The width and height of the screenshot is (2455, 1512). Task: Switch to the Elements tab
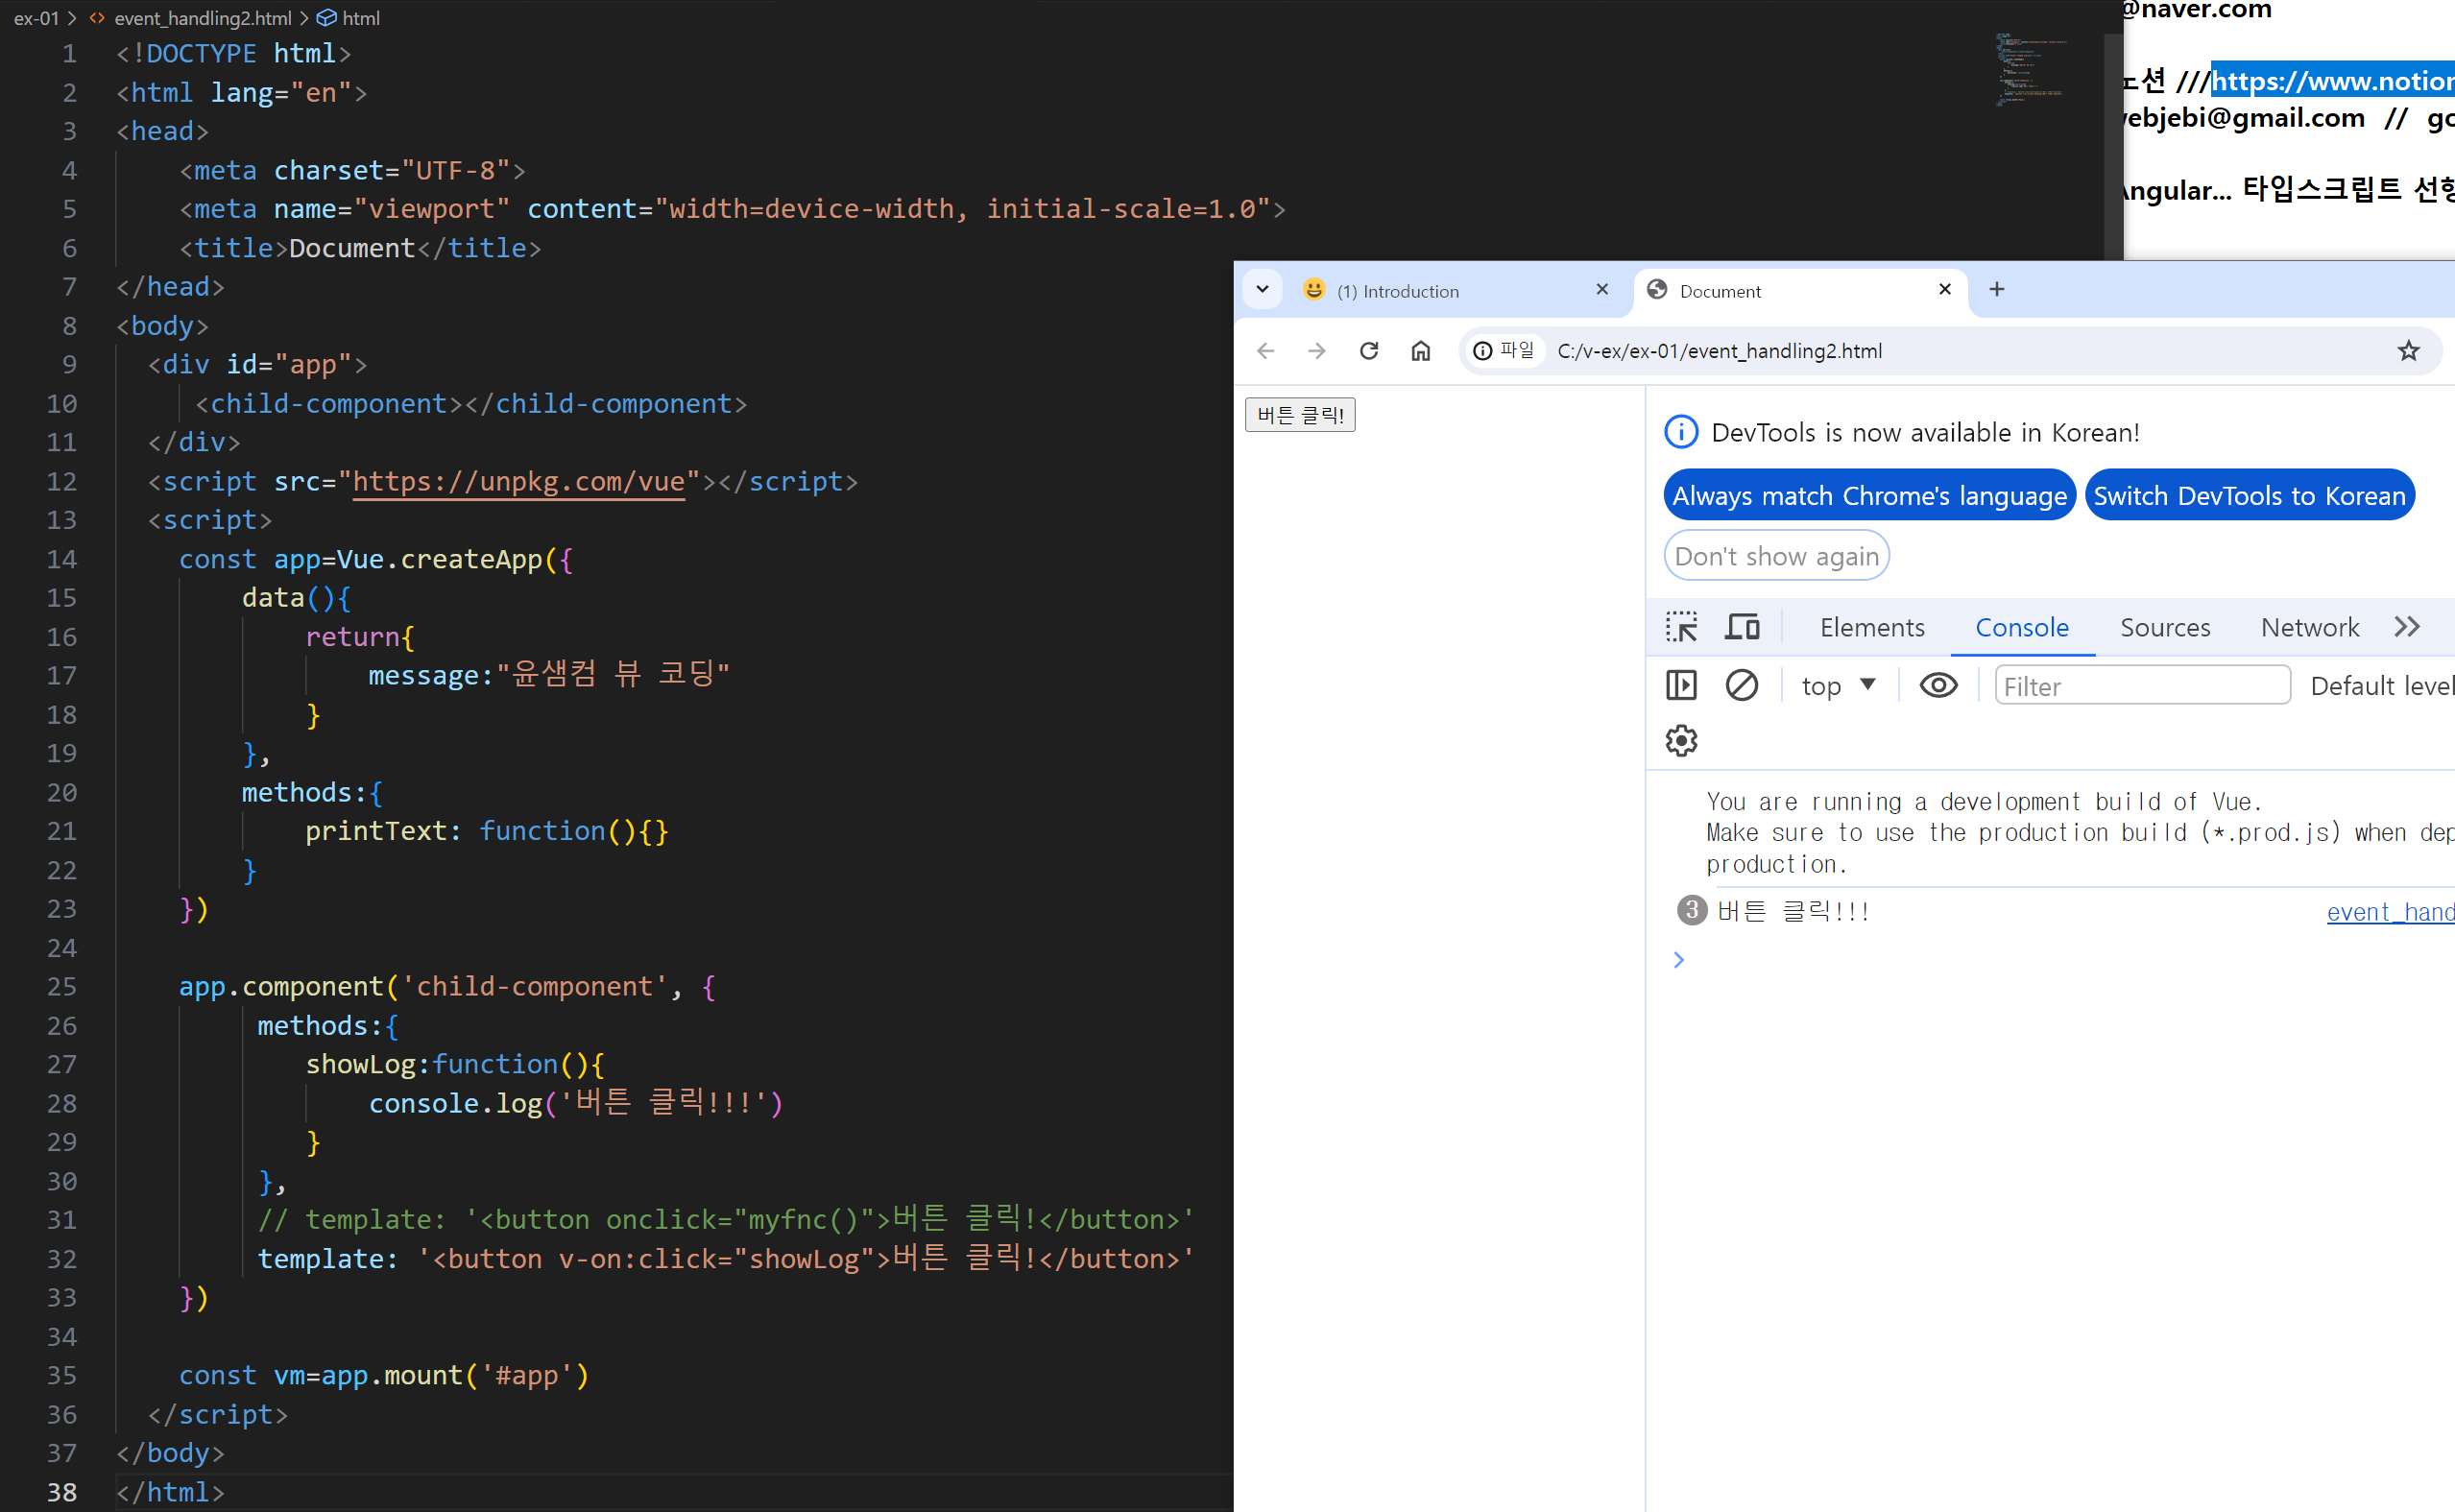pyautogui.click(x=1871, y=627)
